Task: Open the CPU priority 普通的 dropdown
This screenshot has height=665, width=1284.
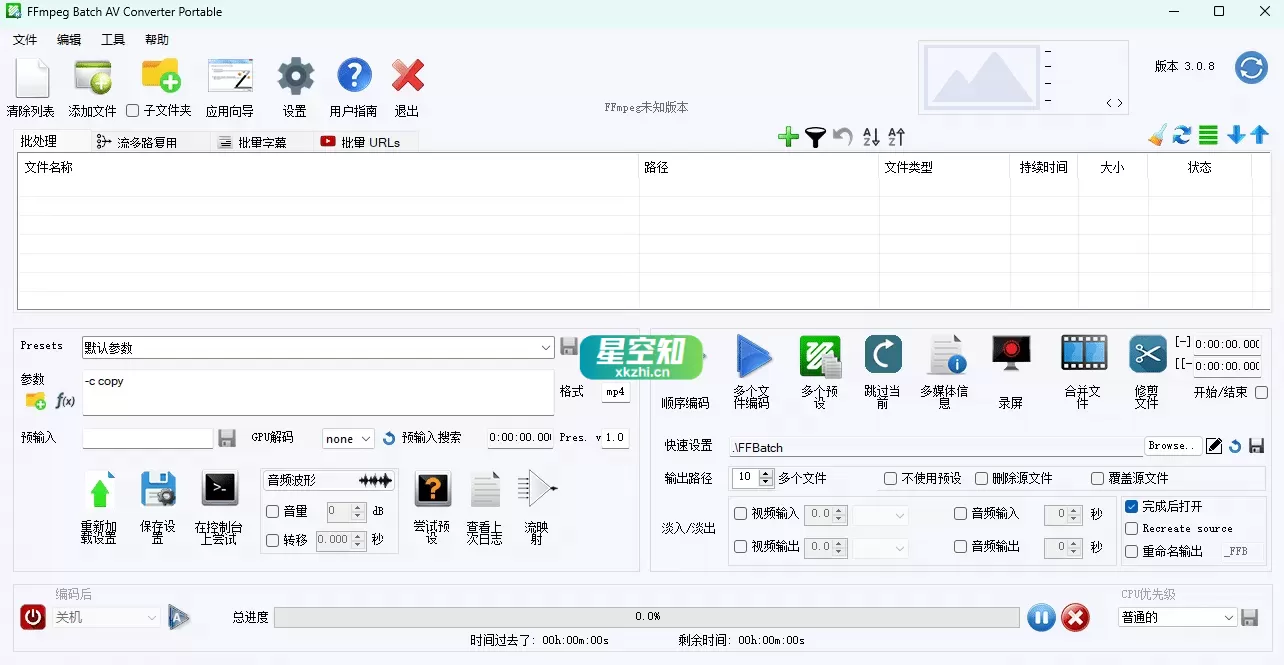Action: 1176,617
